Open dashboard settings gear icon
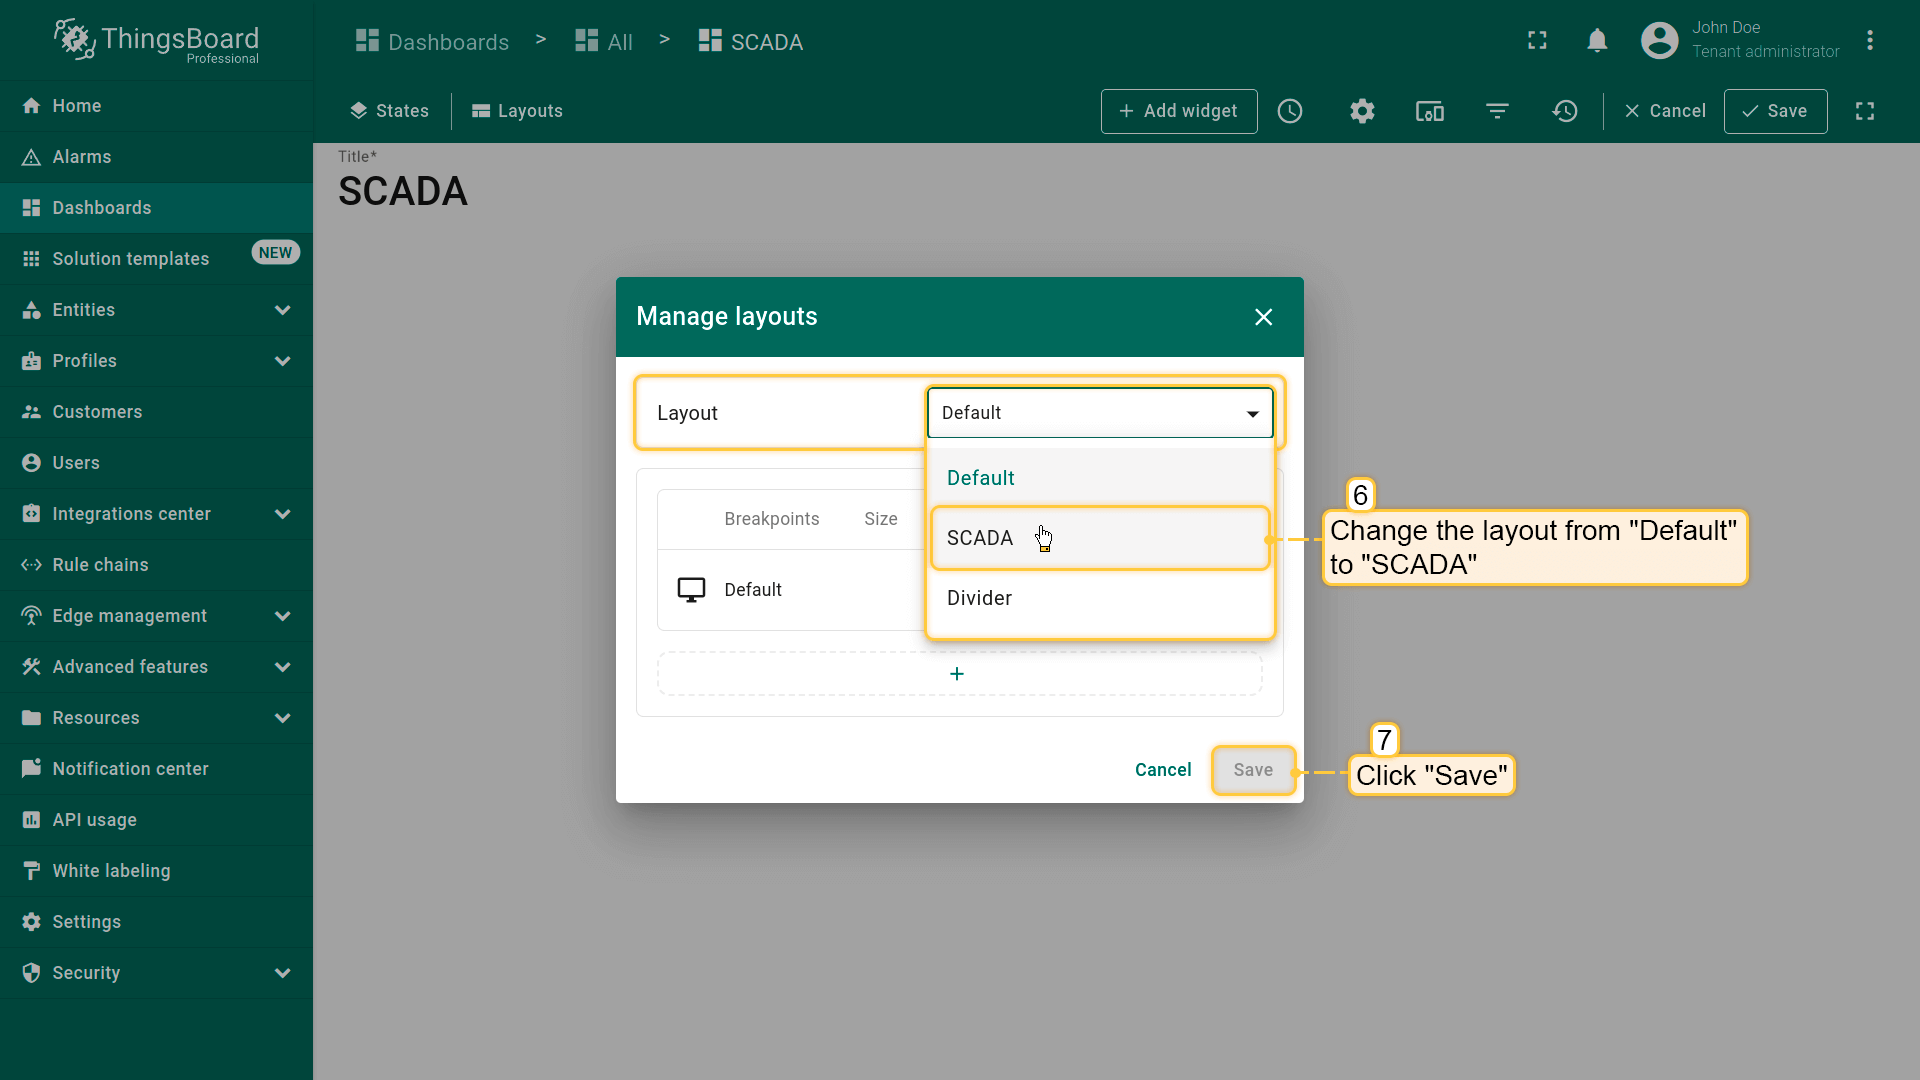This screenshot has height=1080, width=1920. pos(1362,111)
